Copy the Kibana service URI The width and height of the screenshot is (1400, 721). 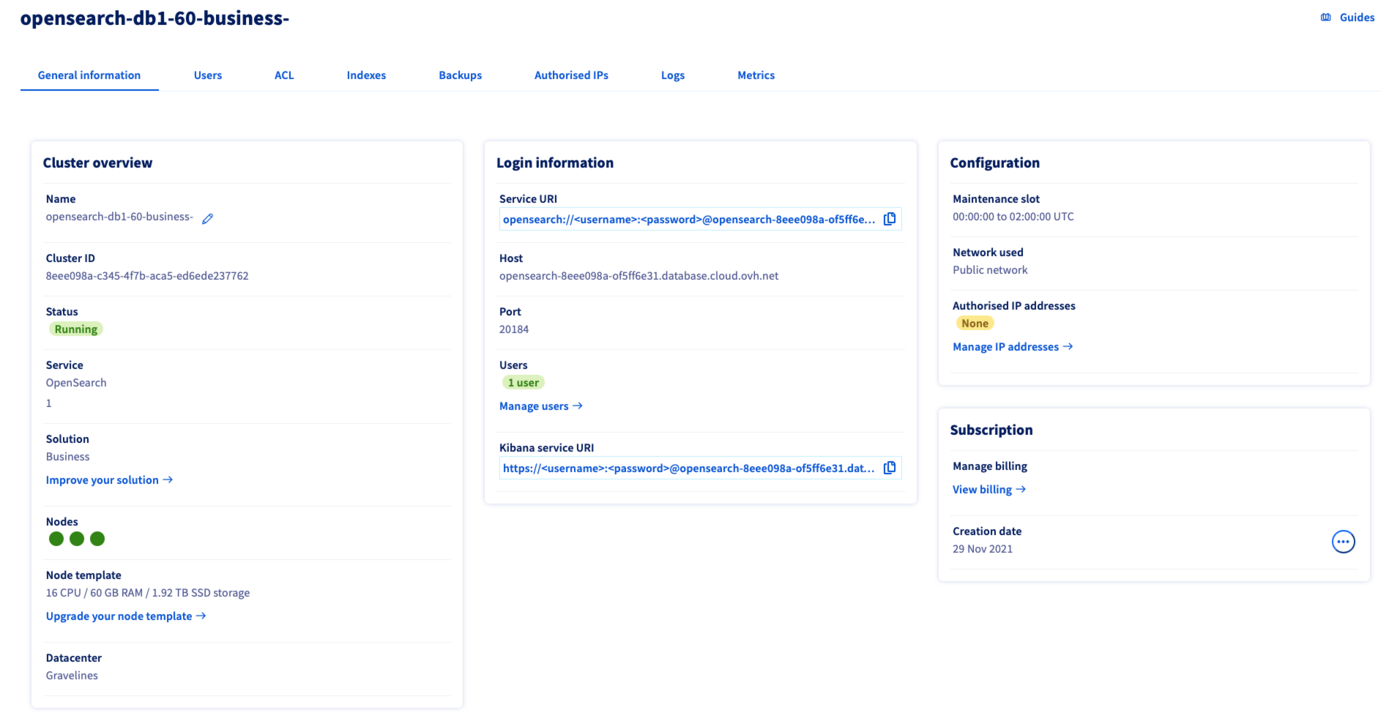point(889,467)
